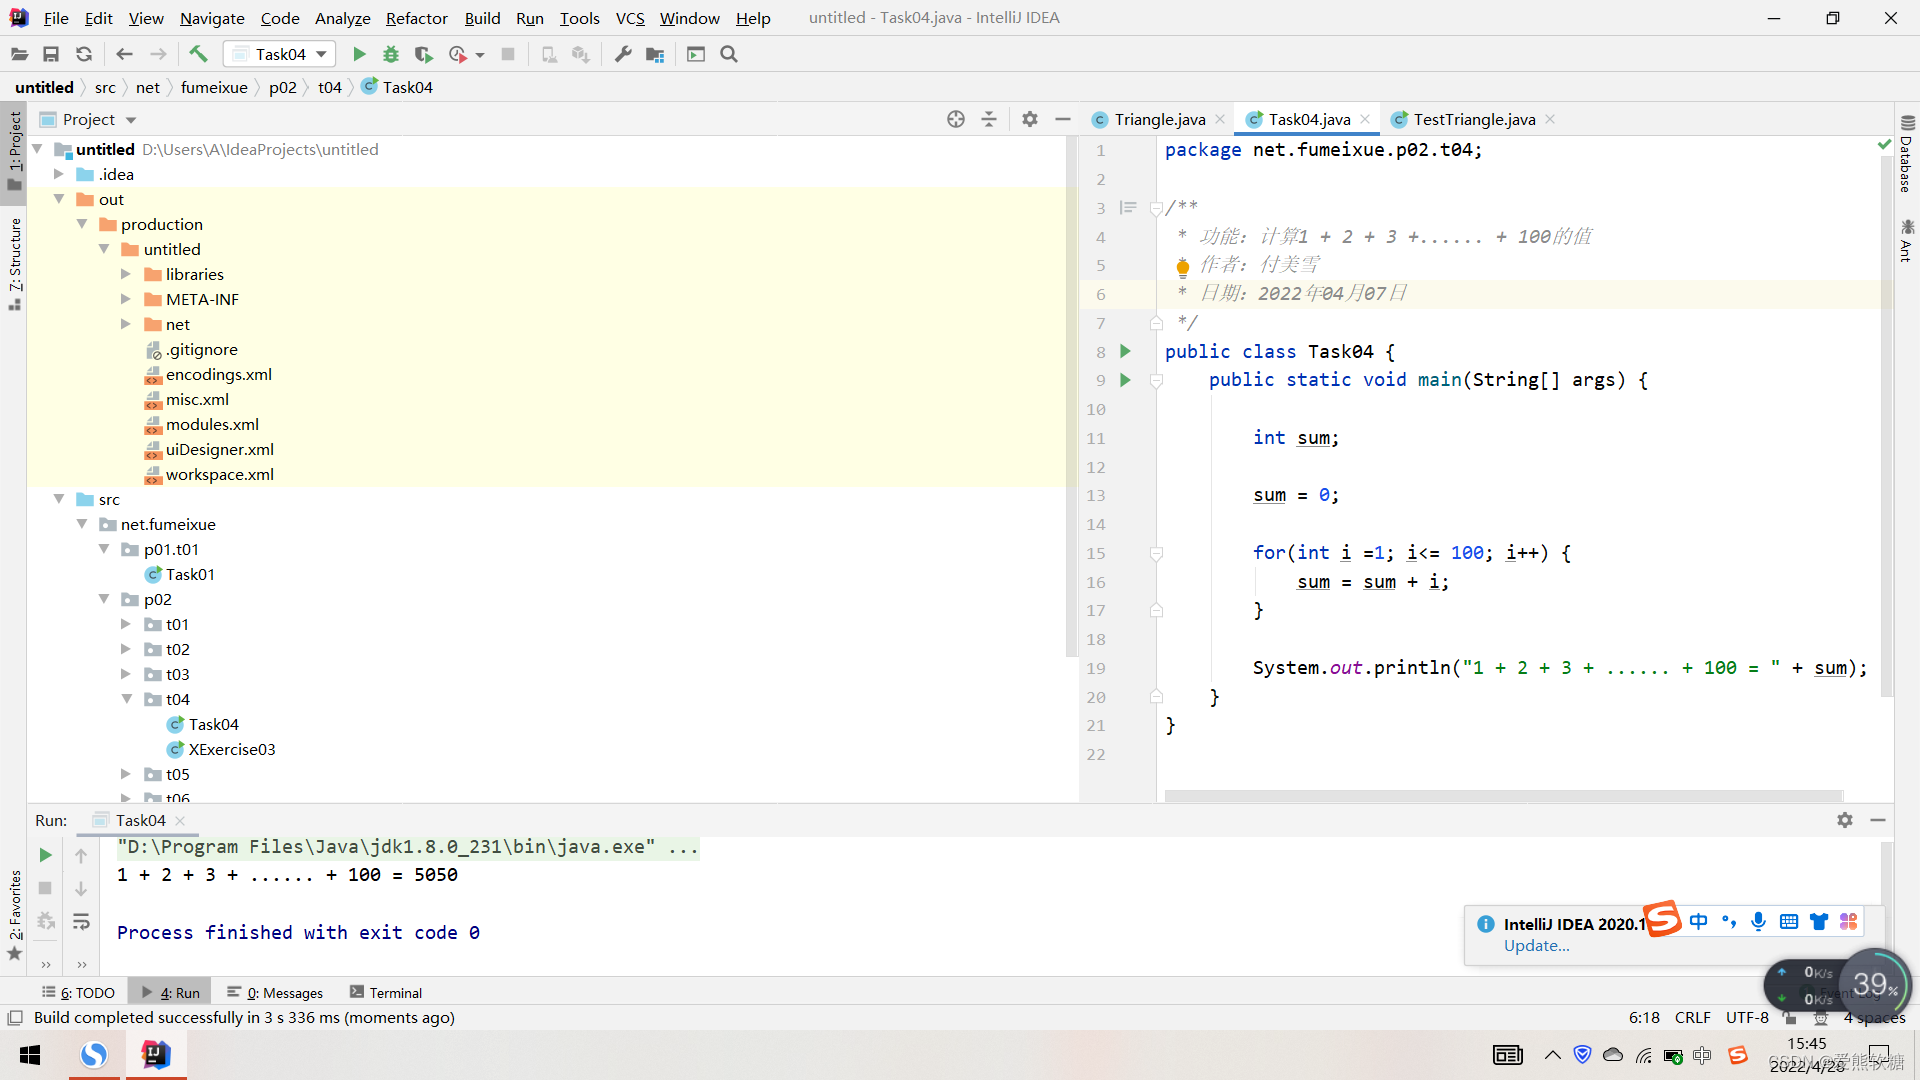Click run gutter icon beside main method
1920x1080 pixels.
pyautogui.click(x=1125, y=380)
